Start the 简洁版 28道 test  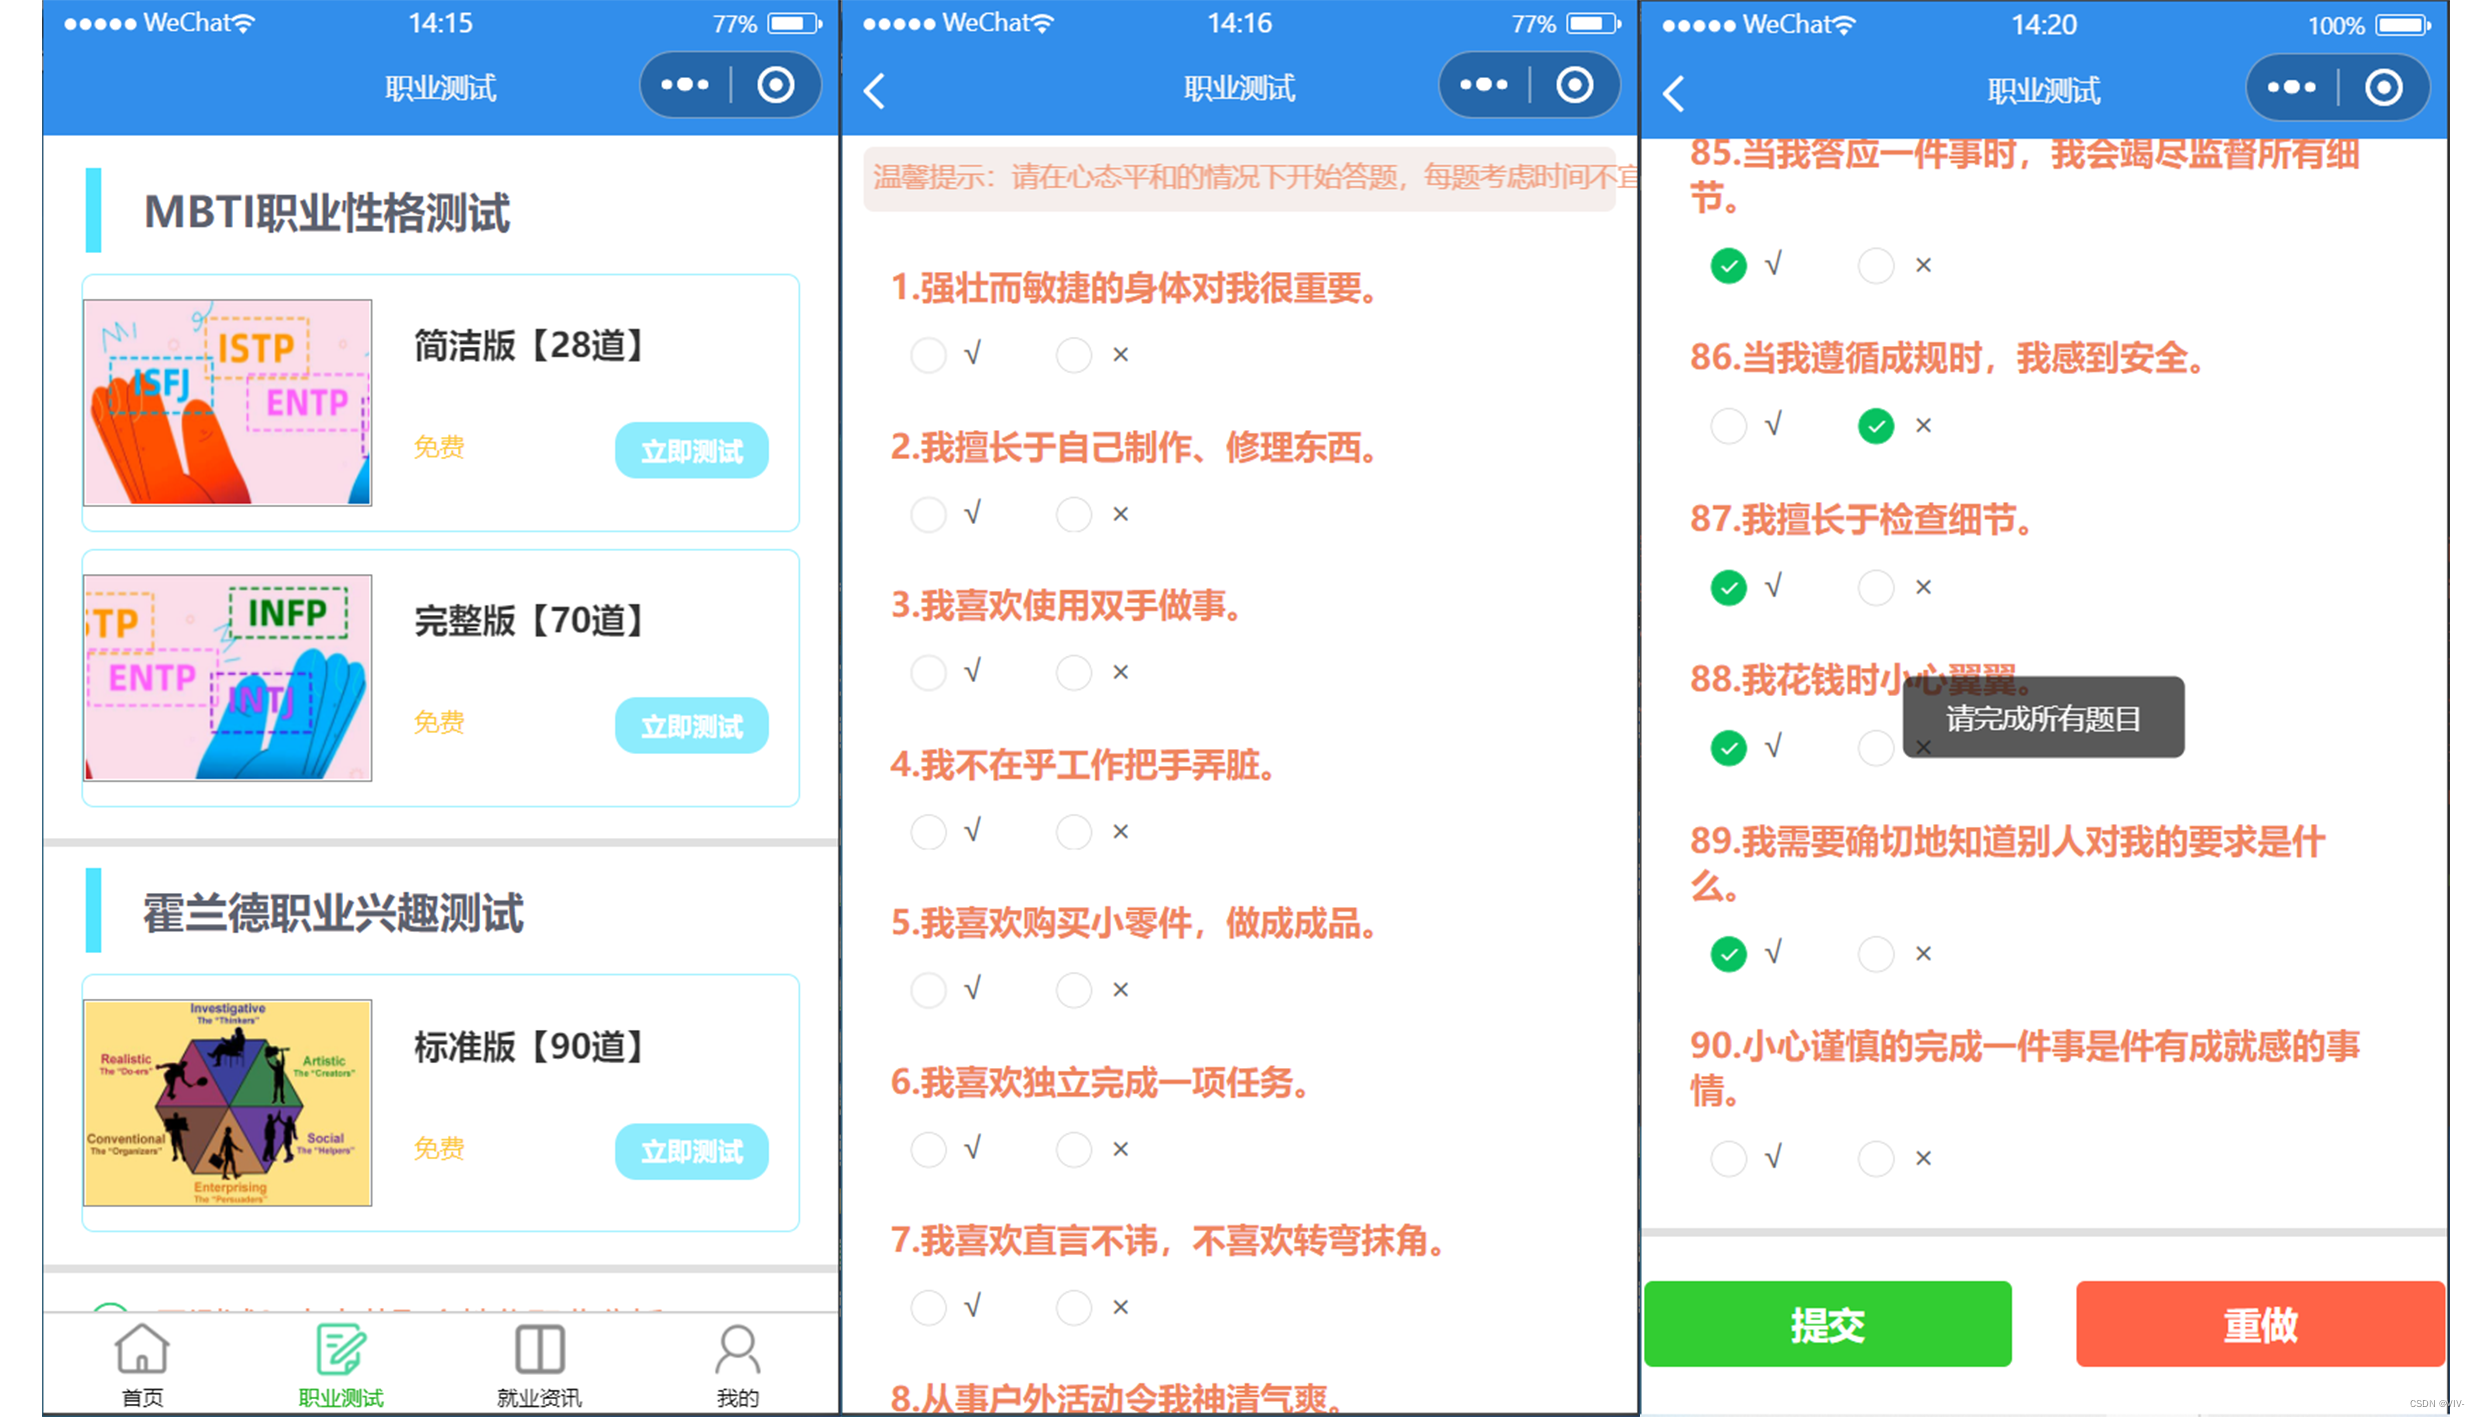[691, 451]
